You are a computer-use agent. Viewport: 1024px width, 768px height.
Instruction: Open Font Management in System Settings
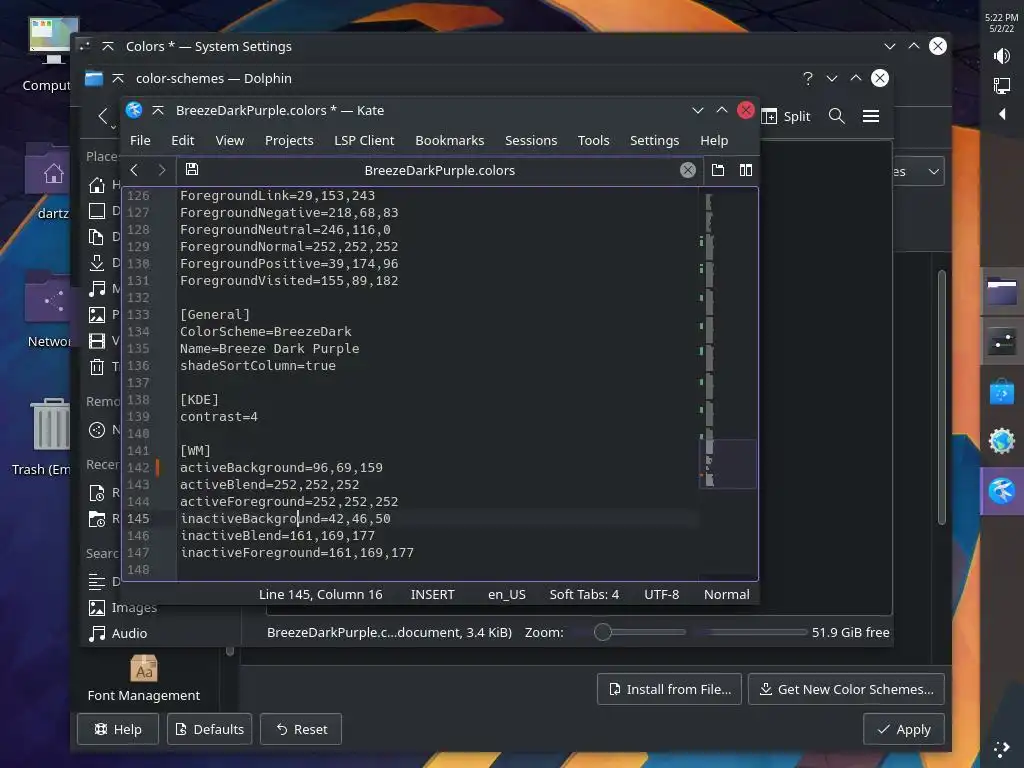click(x=144, y=679)
